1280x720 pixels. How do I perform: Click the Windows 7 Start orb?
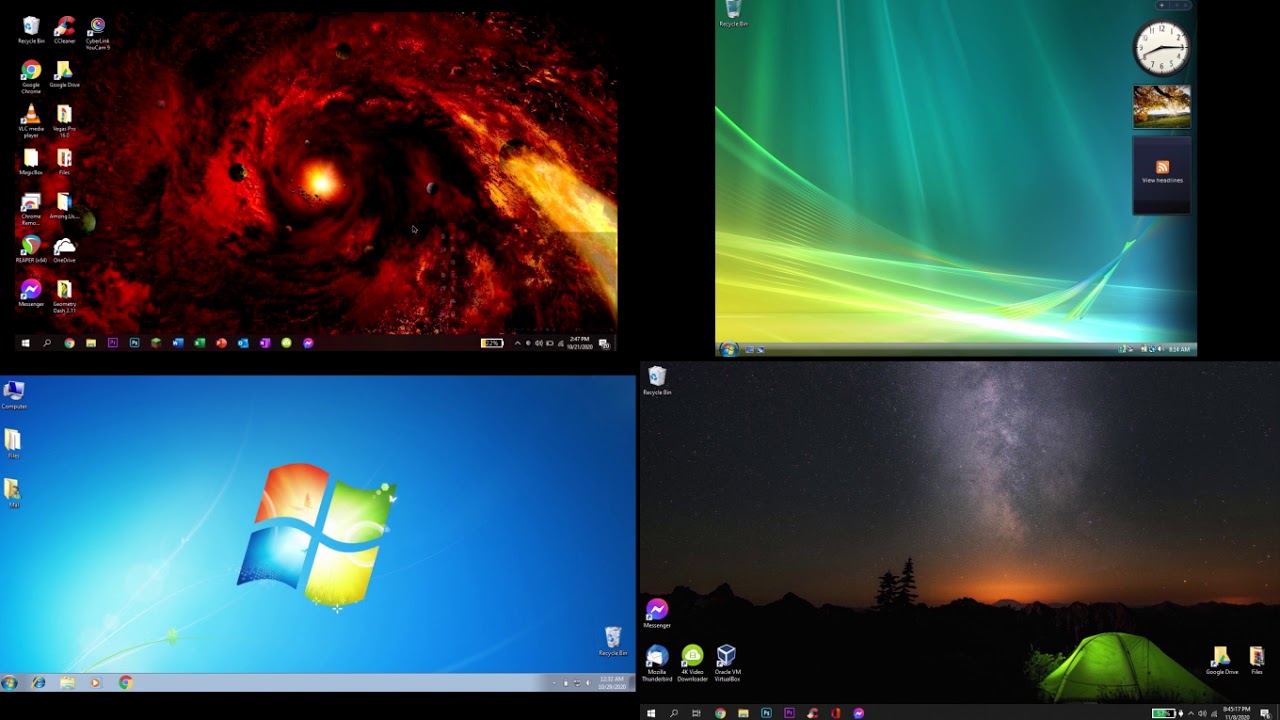click(x=9, y=683)
